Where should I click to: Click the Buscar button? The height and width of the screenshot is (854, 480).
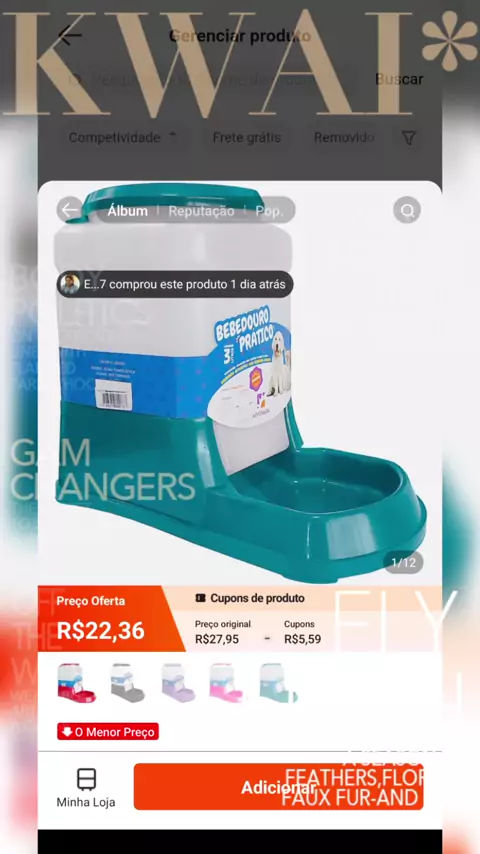(399, 80)
